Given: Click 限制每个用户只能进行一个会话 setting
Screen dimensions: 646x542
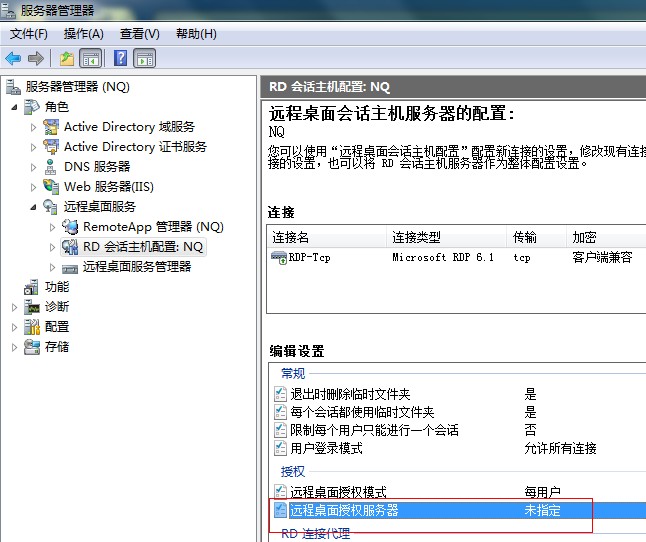Looking at the screenshot, I should (x=374, y=430).
